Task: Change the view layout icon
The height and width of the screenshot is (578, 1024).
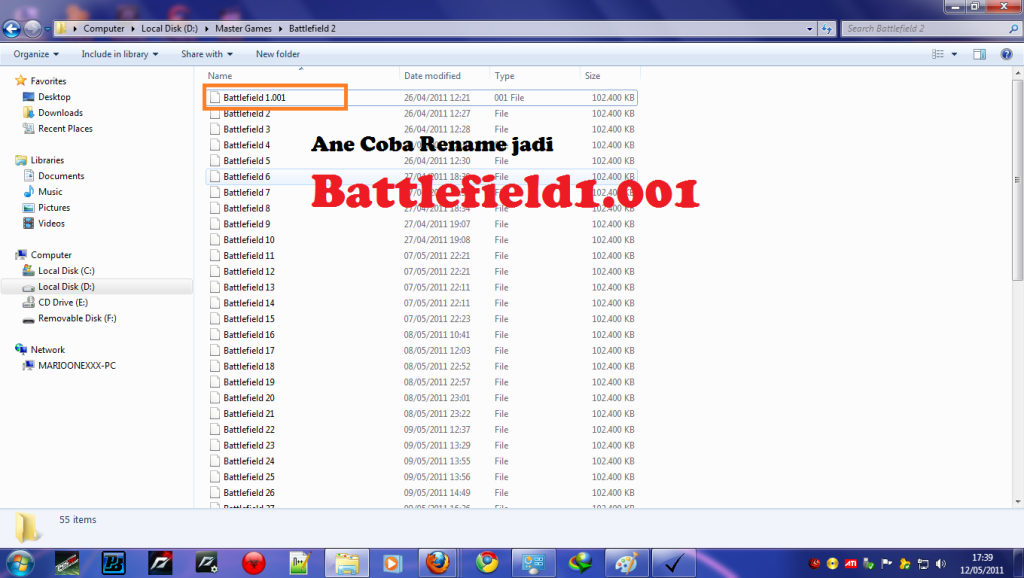Action: [x=938, y=54]
